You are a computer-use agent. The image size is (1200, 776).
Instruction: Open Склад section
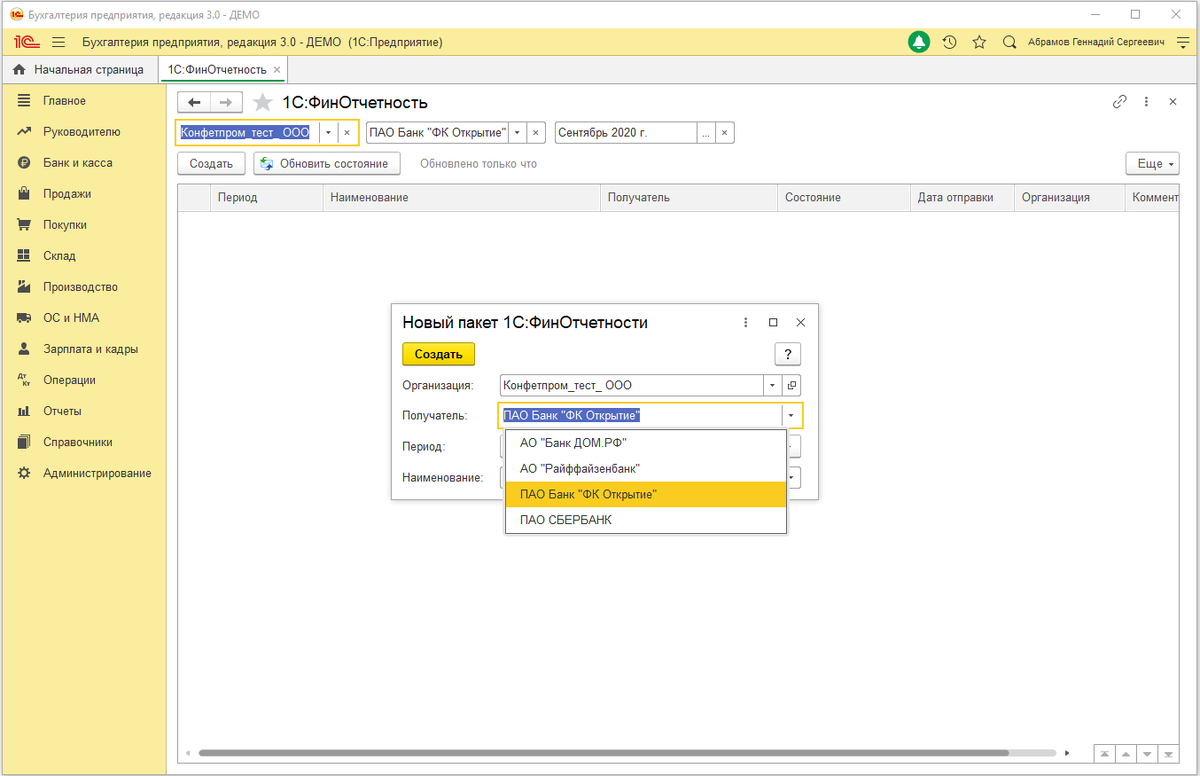click(83, 256)
